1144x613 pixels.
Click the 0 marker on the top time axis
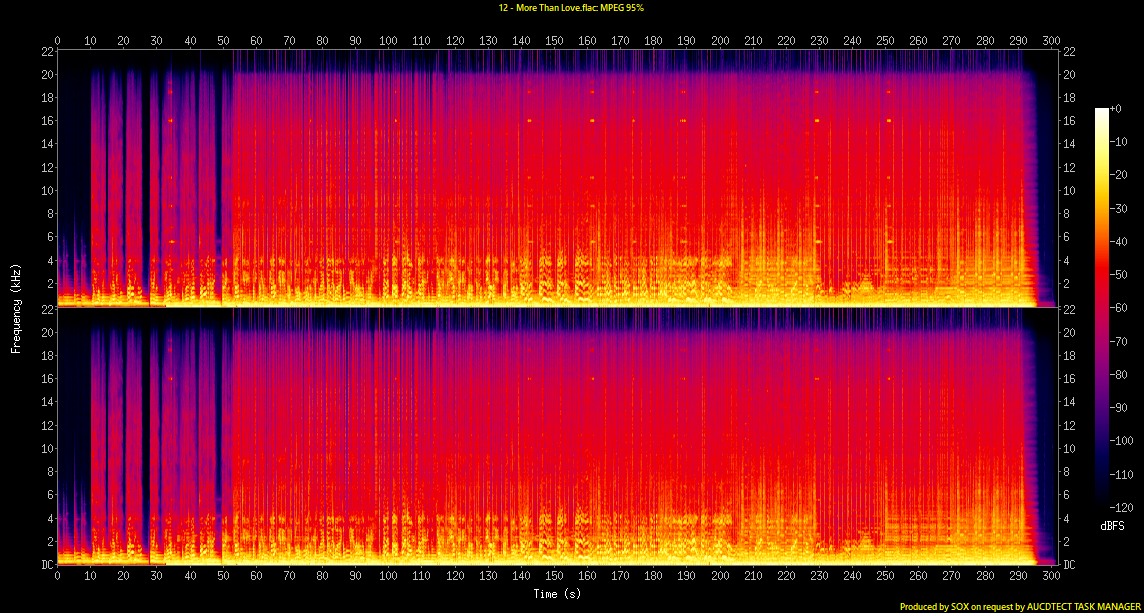click(57, 41)
